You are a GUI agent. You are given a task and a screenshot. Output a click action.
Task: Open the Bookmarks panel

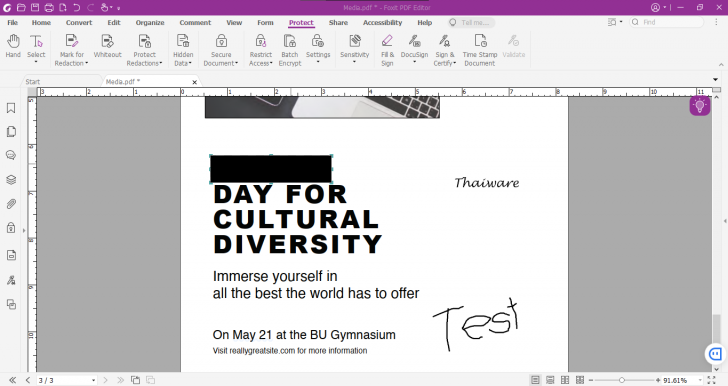(x=11, y=108)
